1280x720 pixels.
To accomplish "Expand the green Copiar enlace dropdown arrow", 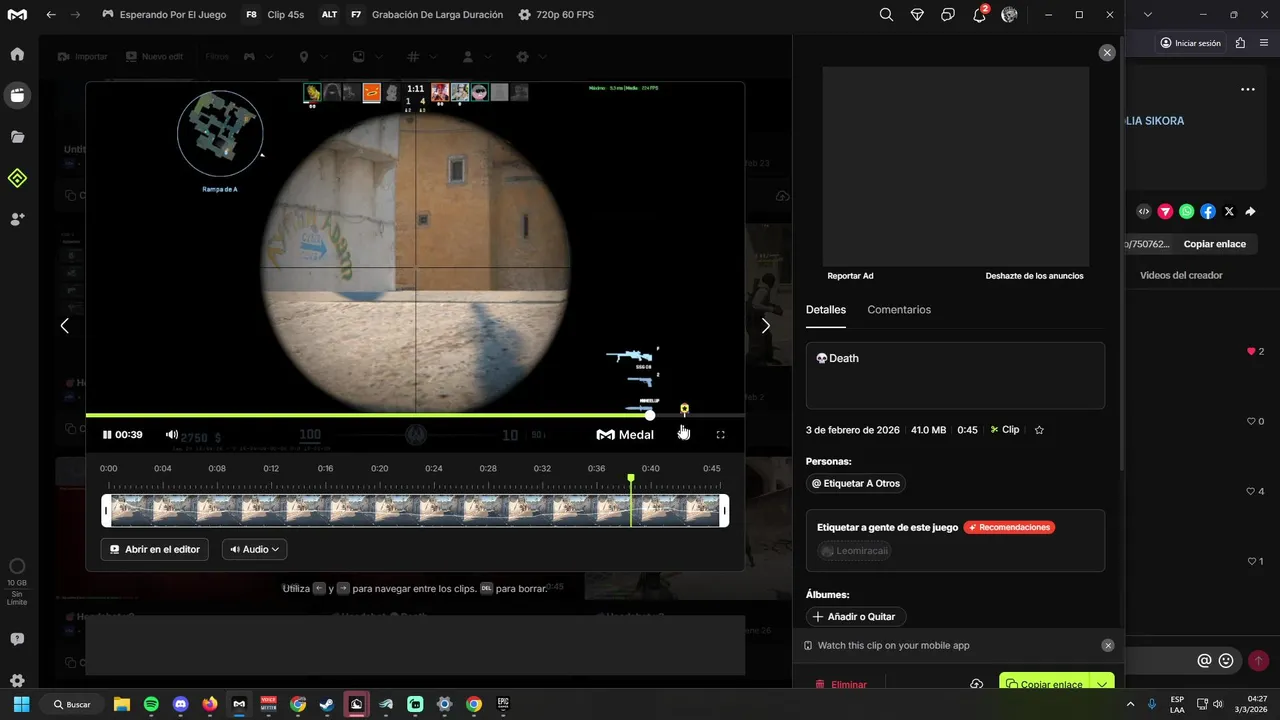I will pyautogui.click(x=1101, y=685).
